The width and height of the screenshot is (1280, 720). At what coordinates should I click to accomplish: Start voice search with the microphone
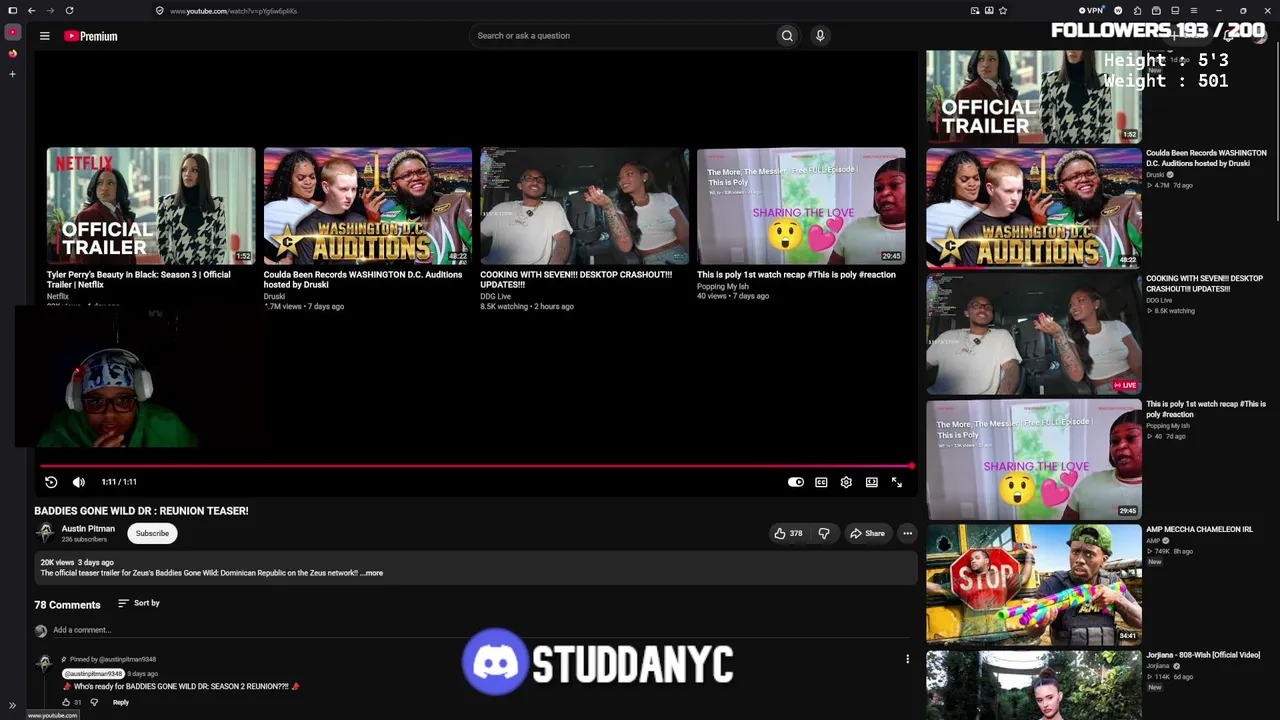(x=820, y=36)
